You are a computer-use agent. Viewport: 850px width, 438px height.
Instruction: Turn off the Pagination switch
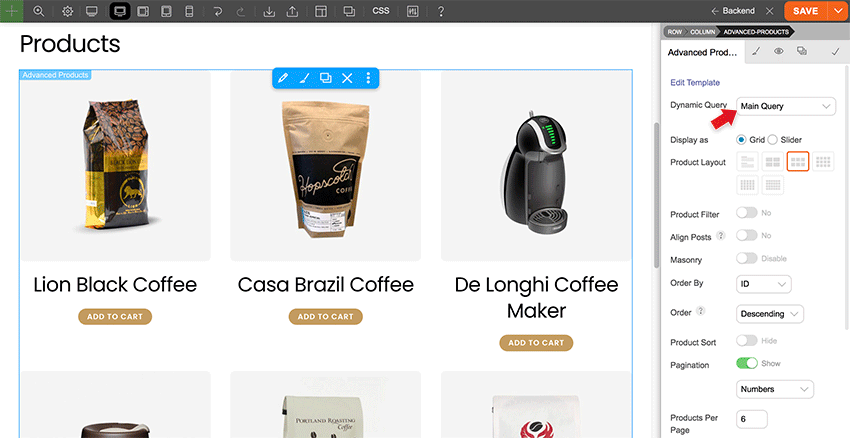tap(746, 363)
